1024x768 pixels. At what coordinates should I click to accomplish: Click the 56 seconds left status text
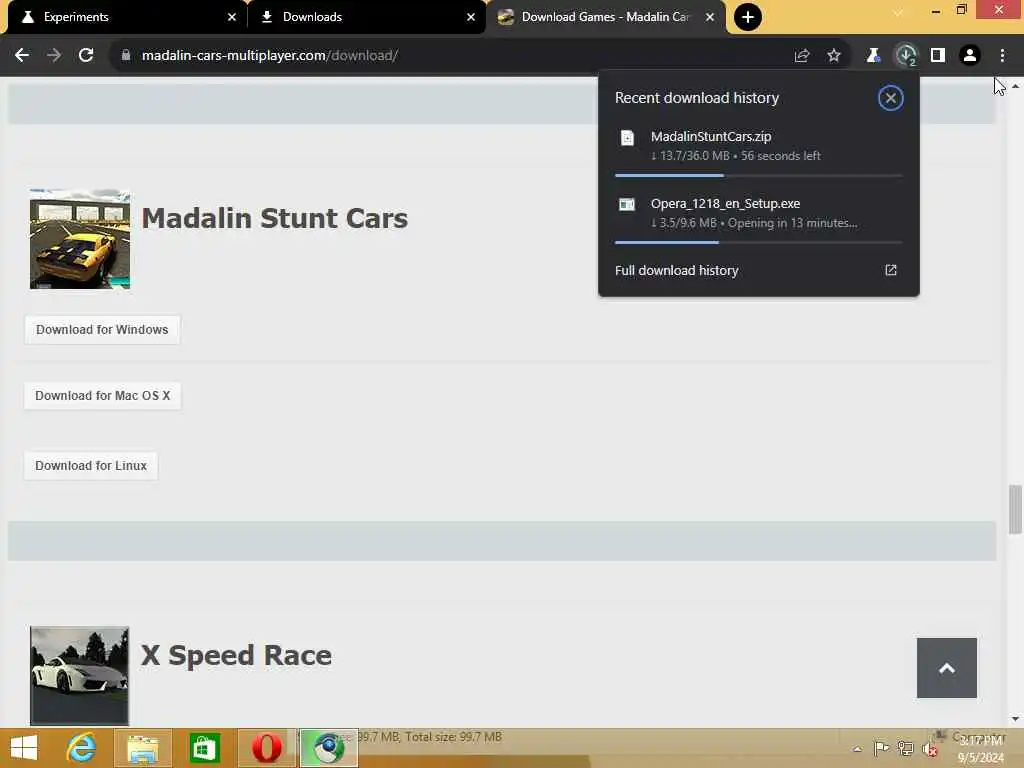(780, 156)
